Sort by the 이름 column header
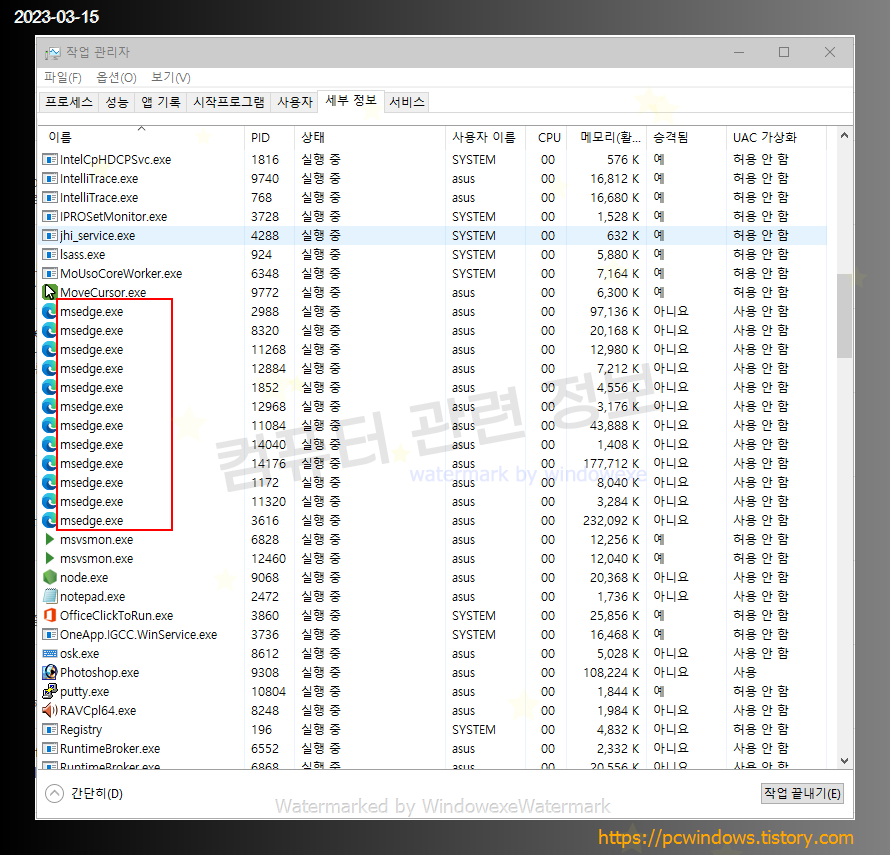Viewport: 890px width, 855px height. (x=142, y=137)
